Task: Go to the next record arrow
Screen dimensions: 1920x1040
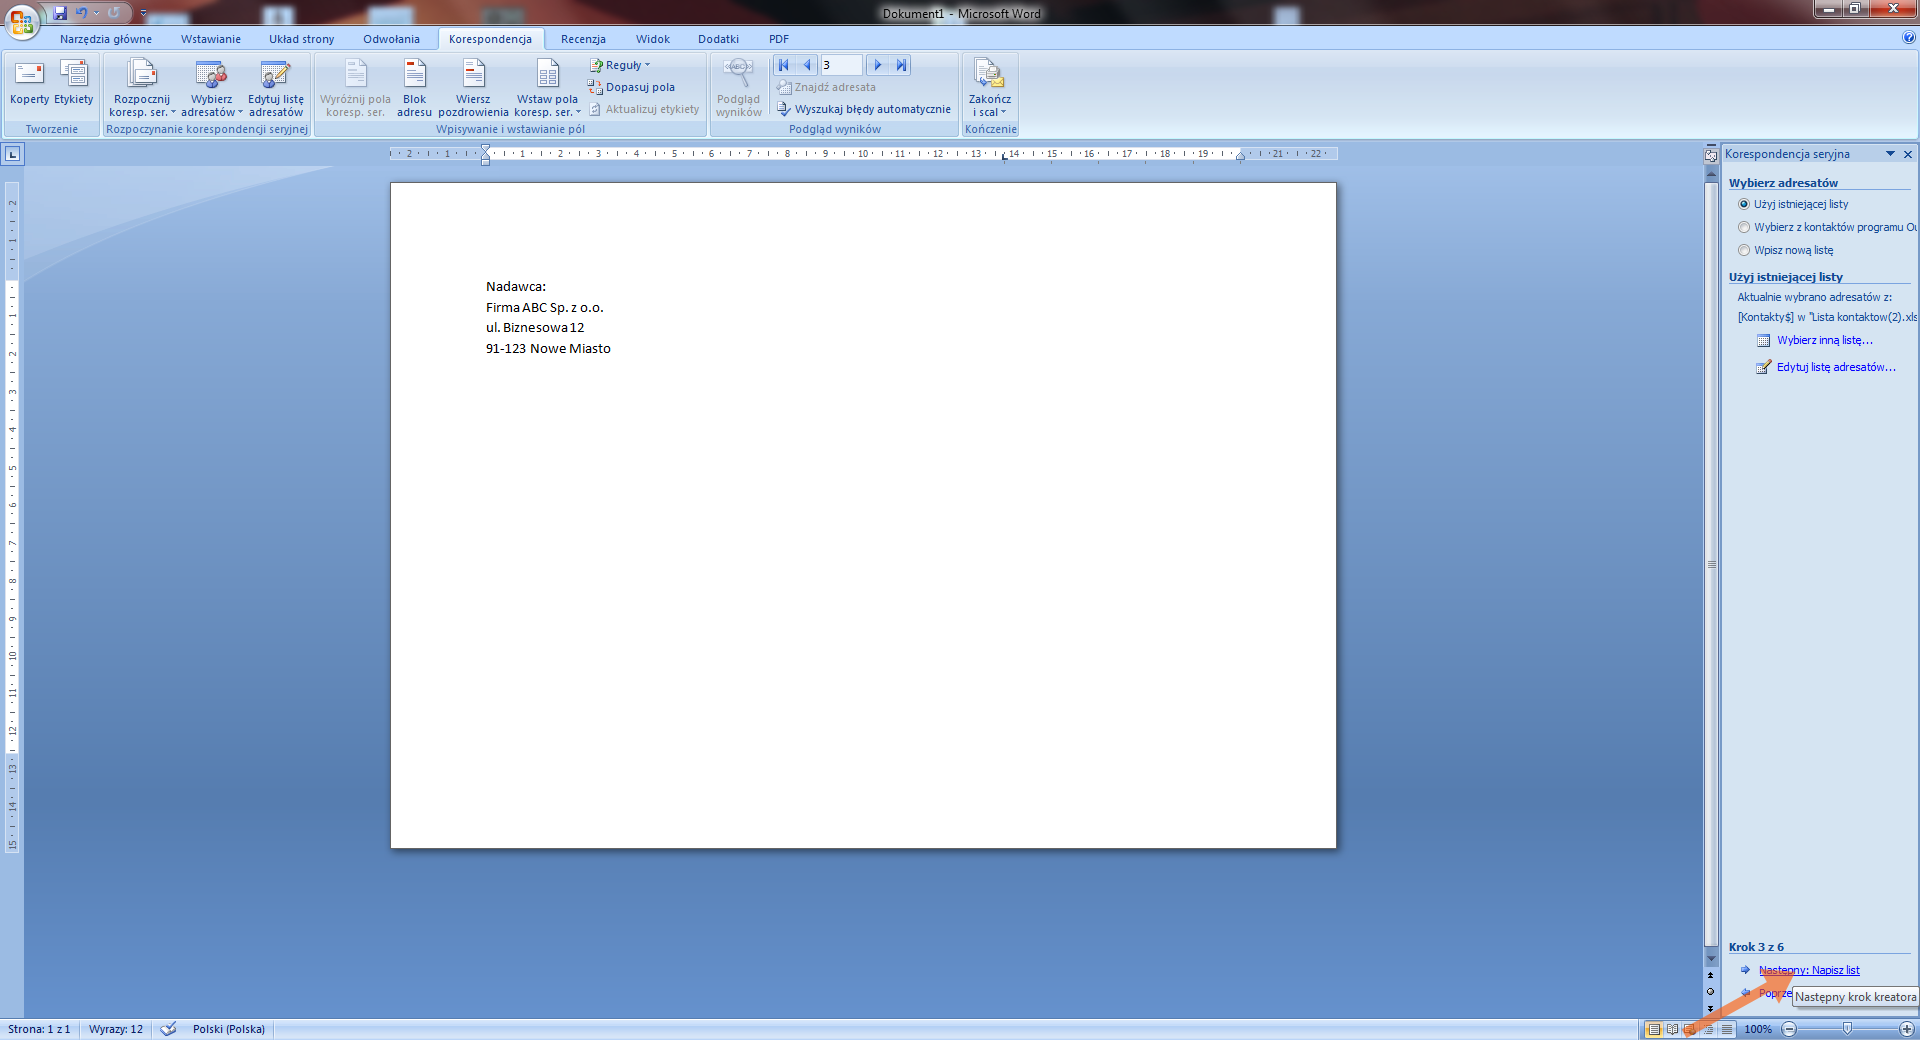Action: 877,65
